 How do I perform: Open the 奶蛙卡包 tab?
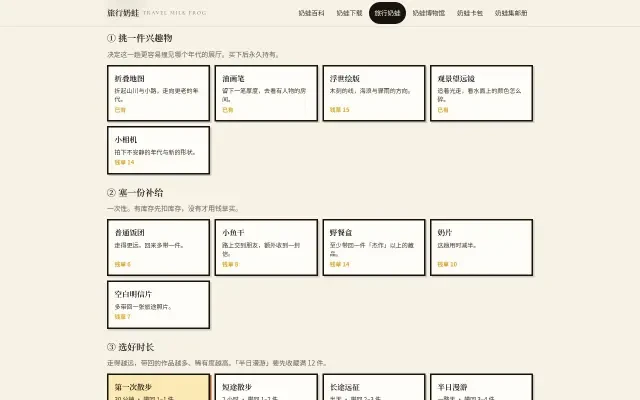tap(470, 13)
